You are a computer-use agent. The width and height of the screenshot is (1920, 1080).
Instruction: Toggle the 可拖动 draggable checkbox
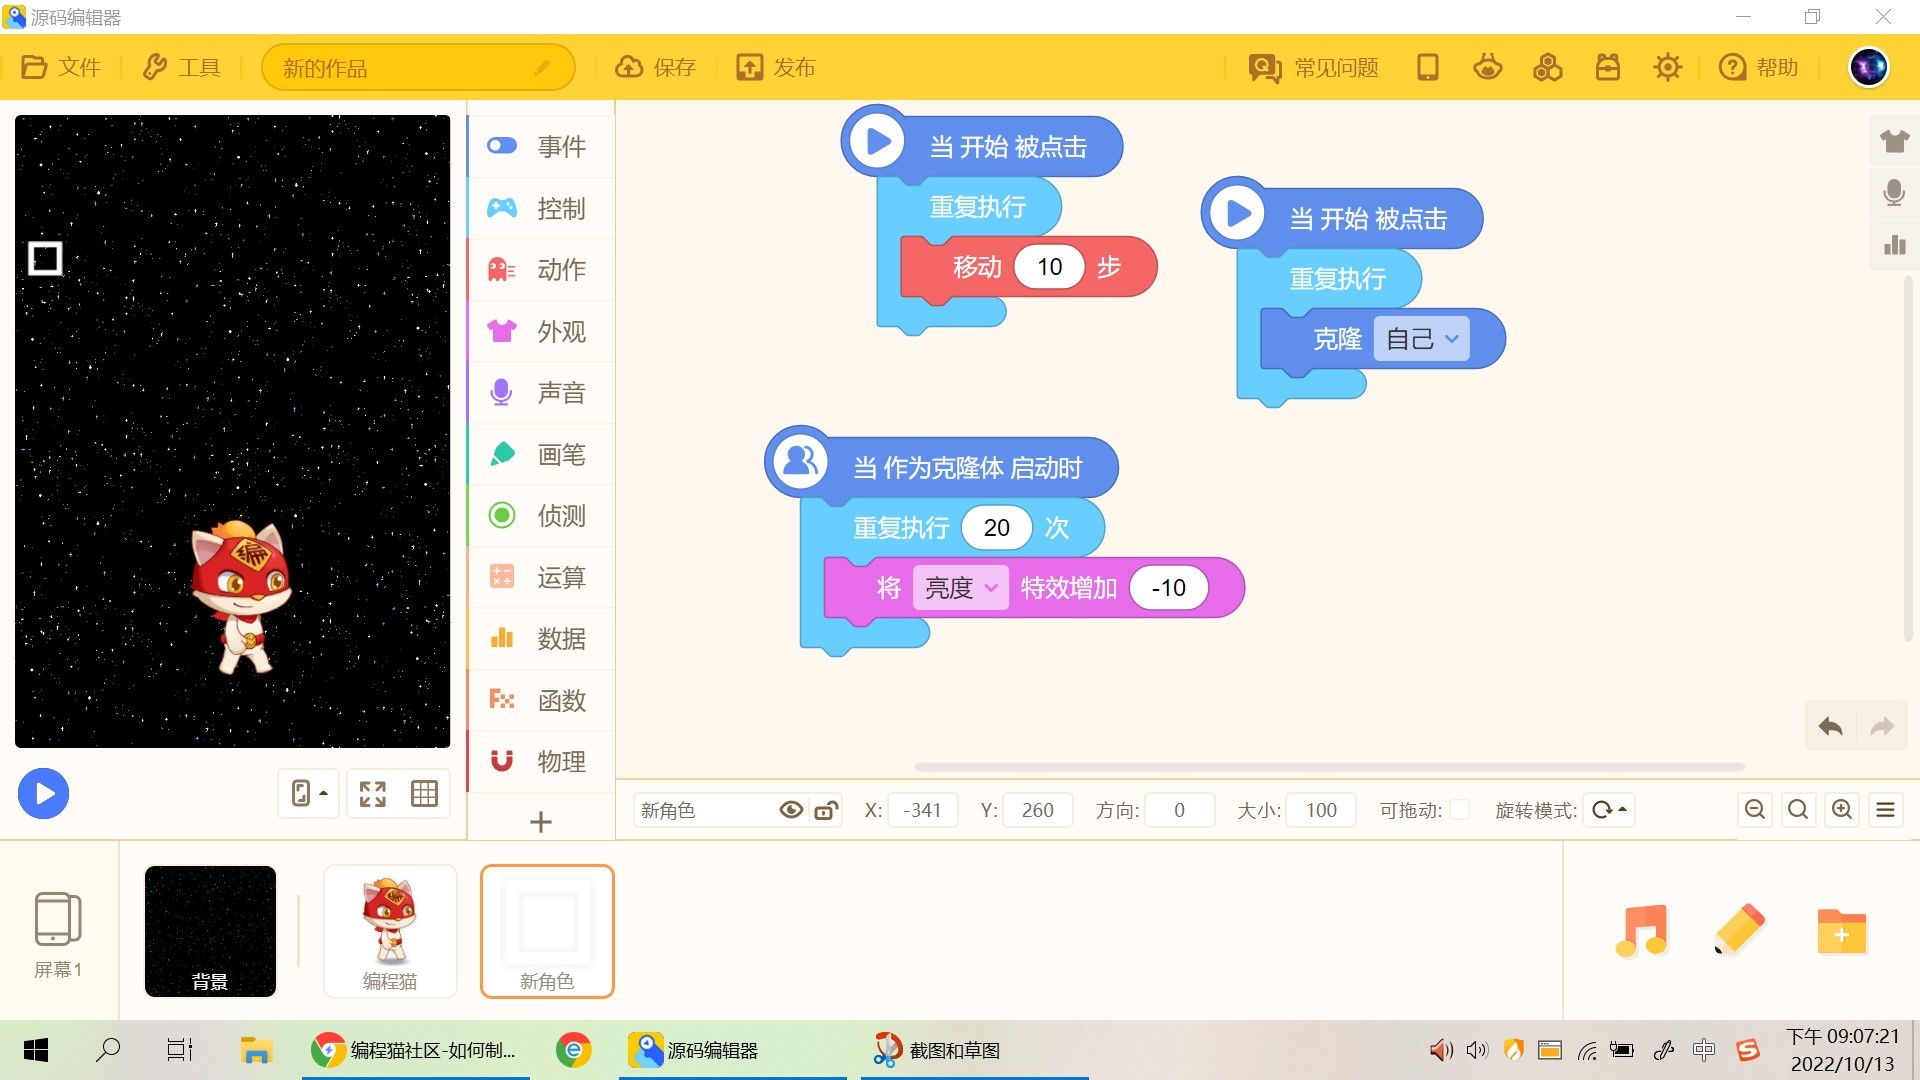point(1460,810)
